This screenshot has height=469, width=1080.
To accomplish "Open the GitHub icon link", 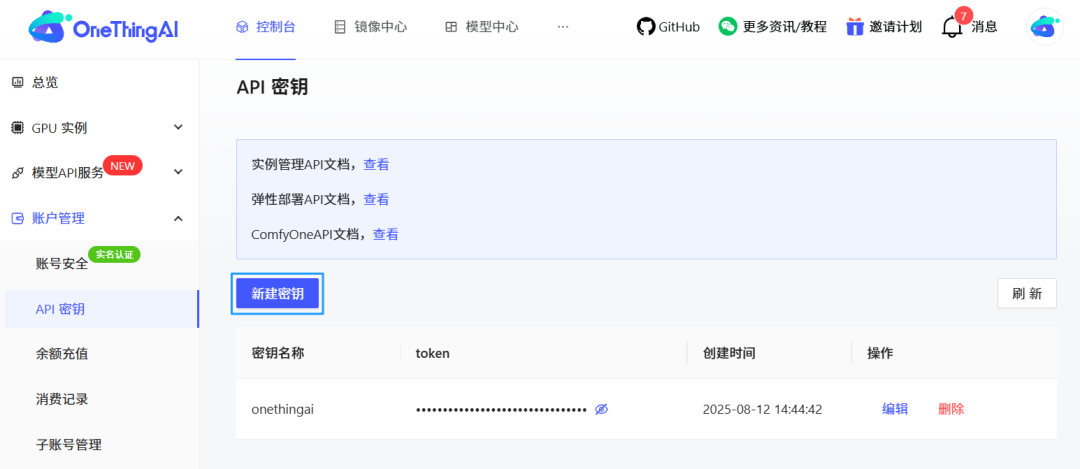I will (646, 27).
